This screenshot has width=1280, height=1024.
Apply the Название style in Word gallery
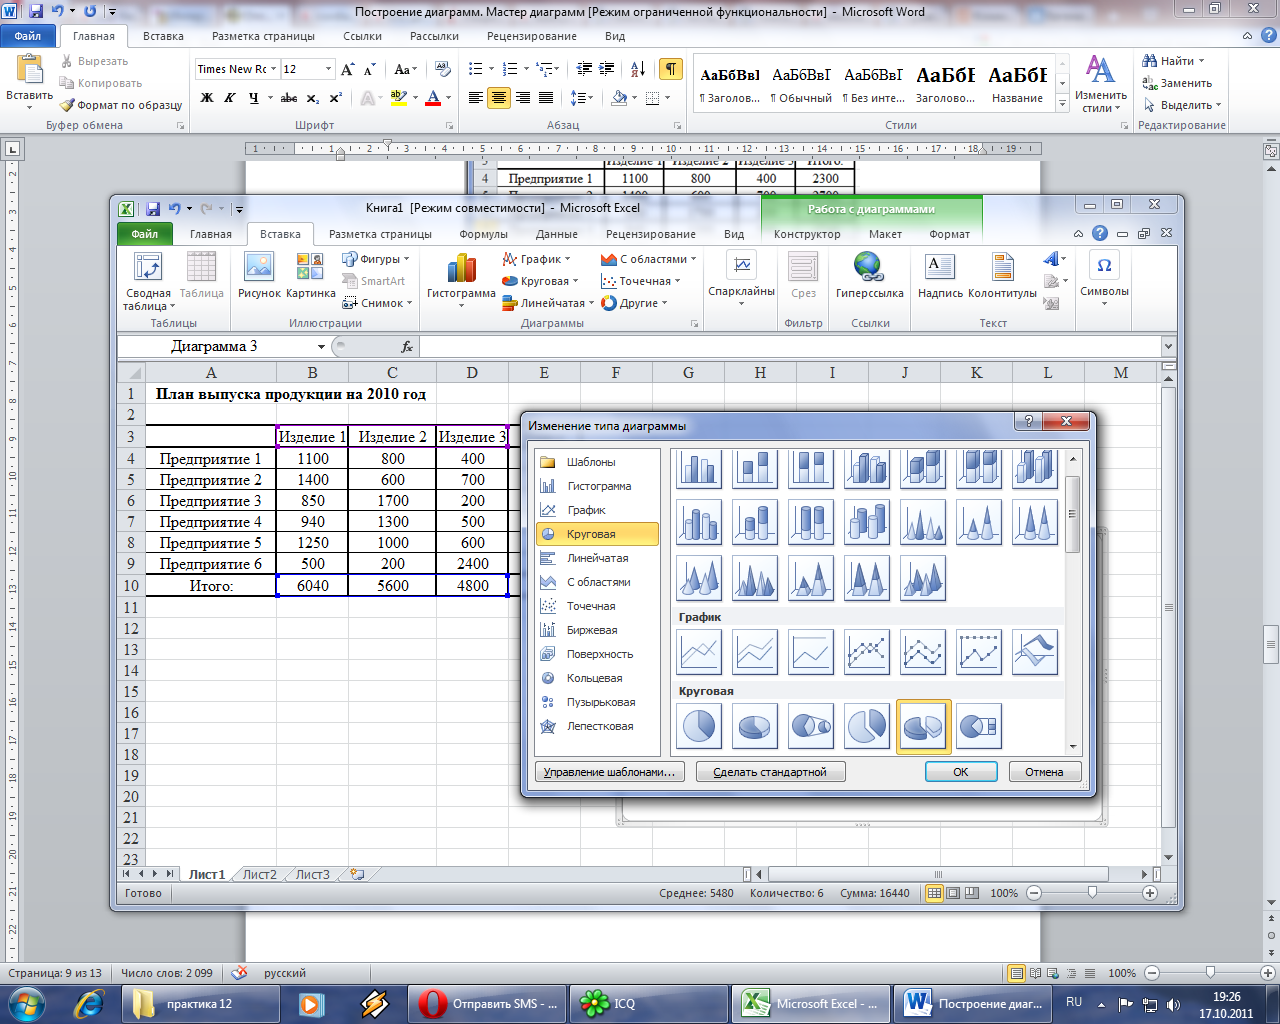pos(1017,83)
